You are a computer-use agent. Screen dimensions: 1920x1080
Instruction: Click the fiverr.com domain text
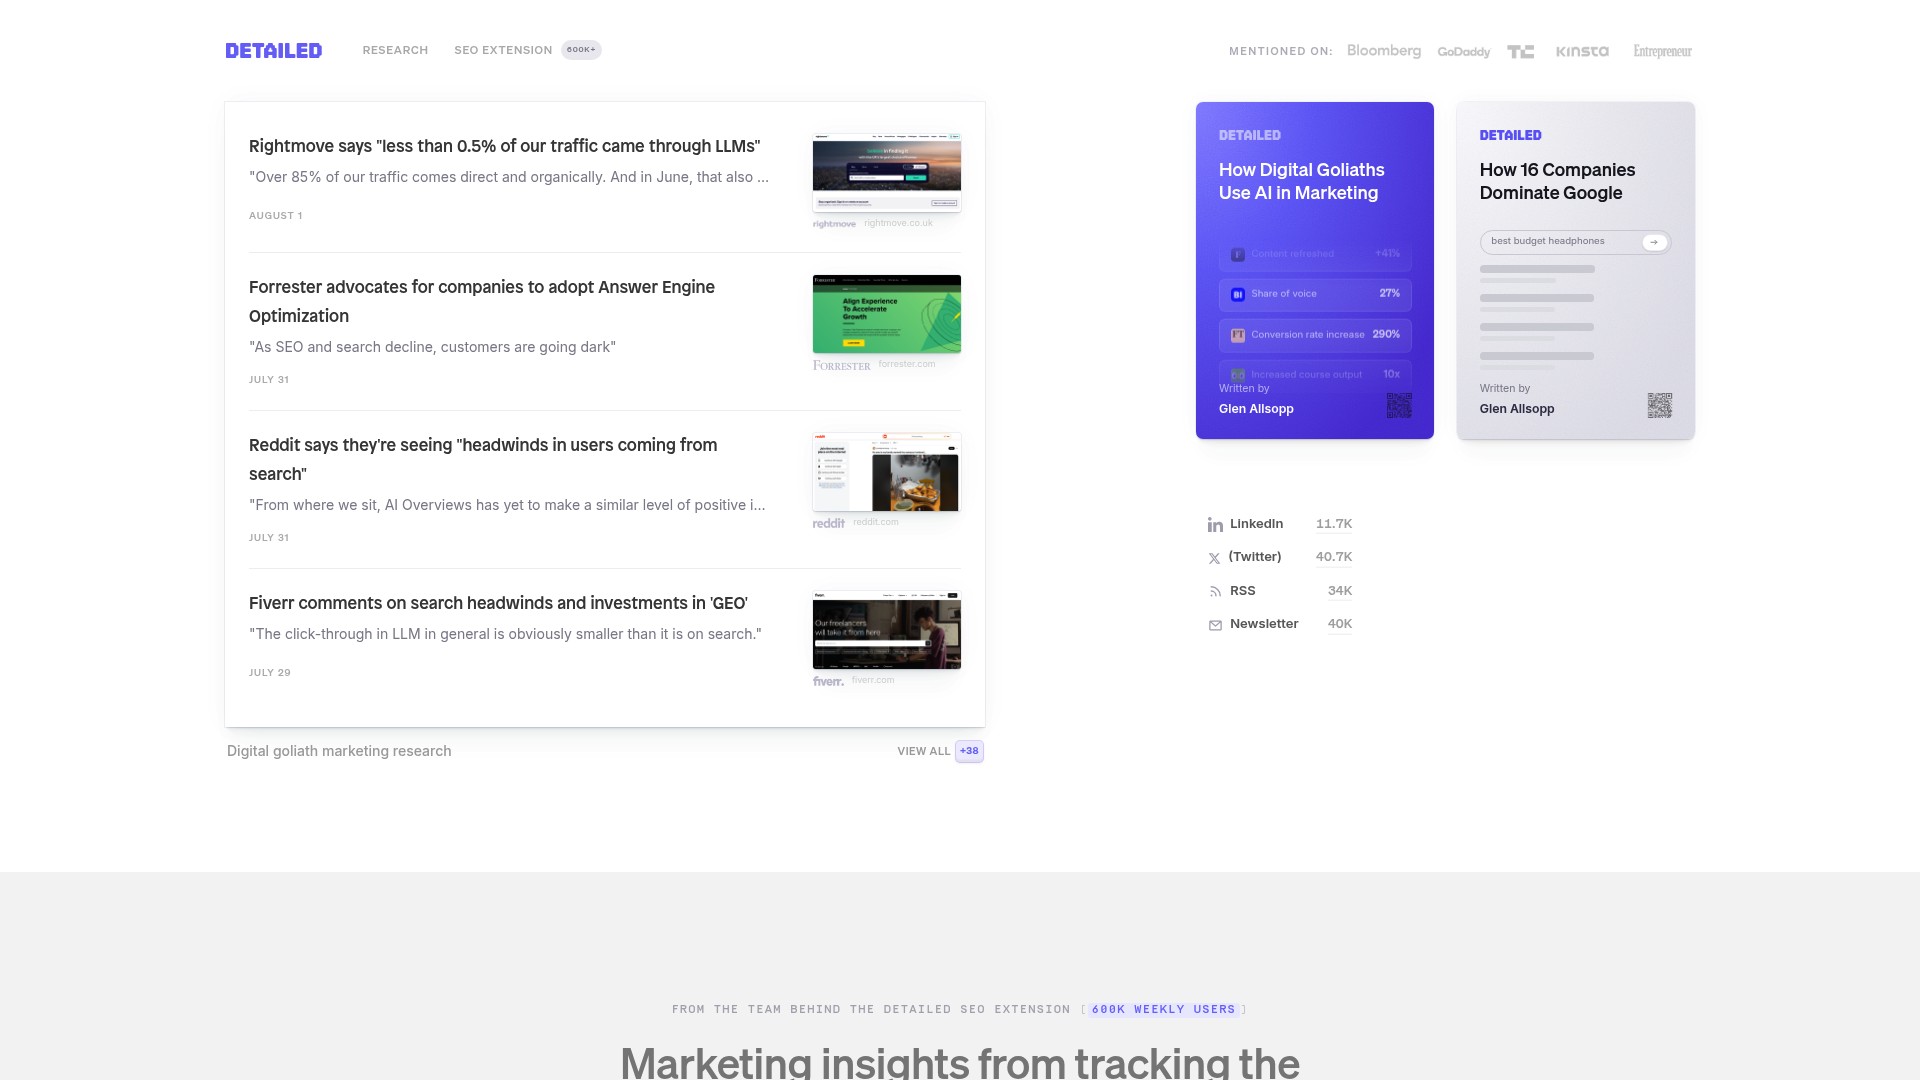[873, 680]
